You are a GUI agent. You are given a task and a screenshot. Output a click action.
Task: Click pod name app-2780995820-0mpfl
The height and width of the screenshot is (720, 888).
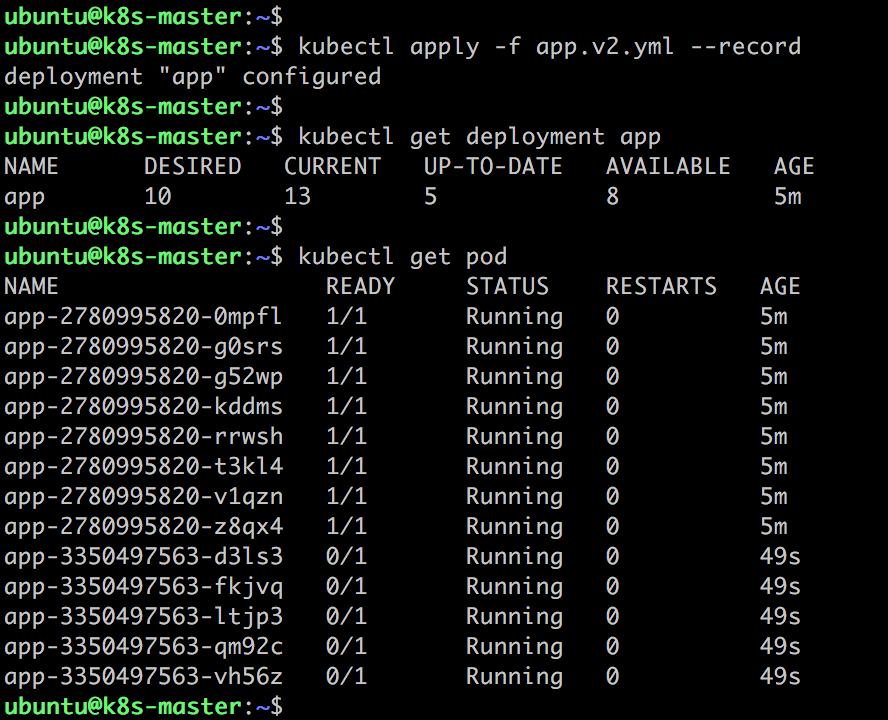(x=143, y=317)
